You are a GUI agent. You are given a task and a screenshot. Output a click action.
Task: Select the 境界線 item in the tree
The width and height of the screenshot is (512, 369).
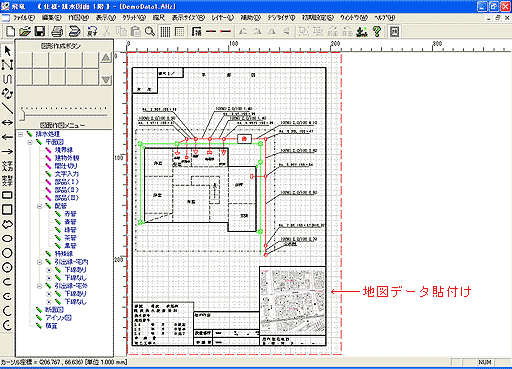(63, 150)
